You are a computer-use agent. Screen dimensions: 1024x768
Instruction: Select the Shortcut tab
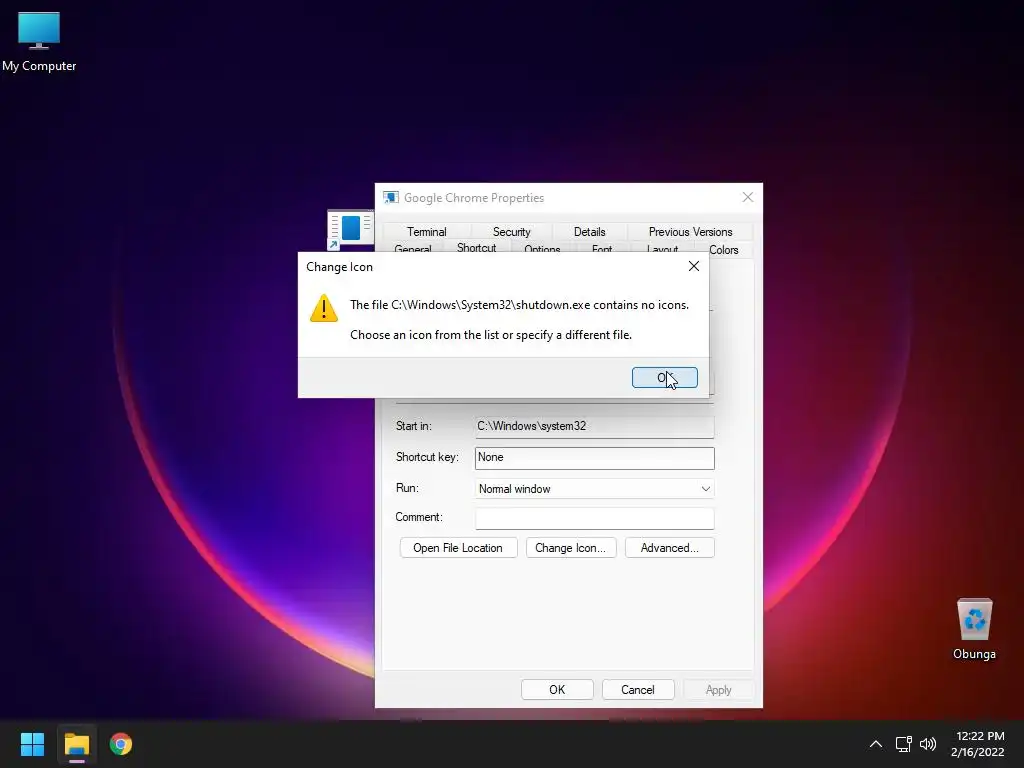click(476, 247)
